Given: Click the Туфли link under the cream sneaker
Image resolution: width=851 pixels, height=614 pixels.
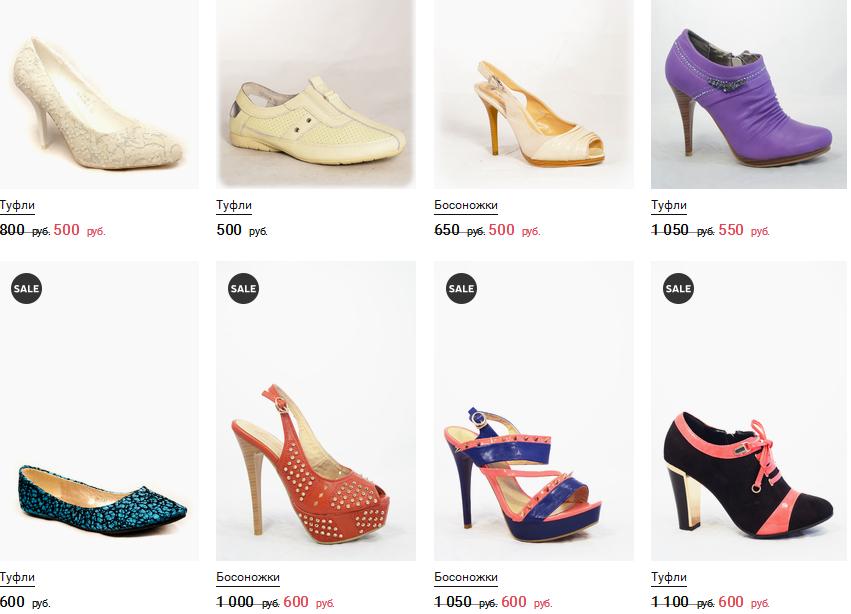Looking at the screenshot, I should pyautogui.click(x=234, y=205).
